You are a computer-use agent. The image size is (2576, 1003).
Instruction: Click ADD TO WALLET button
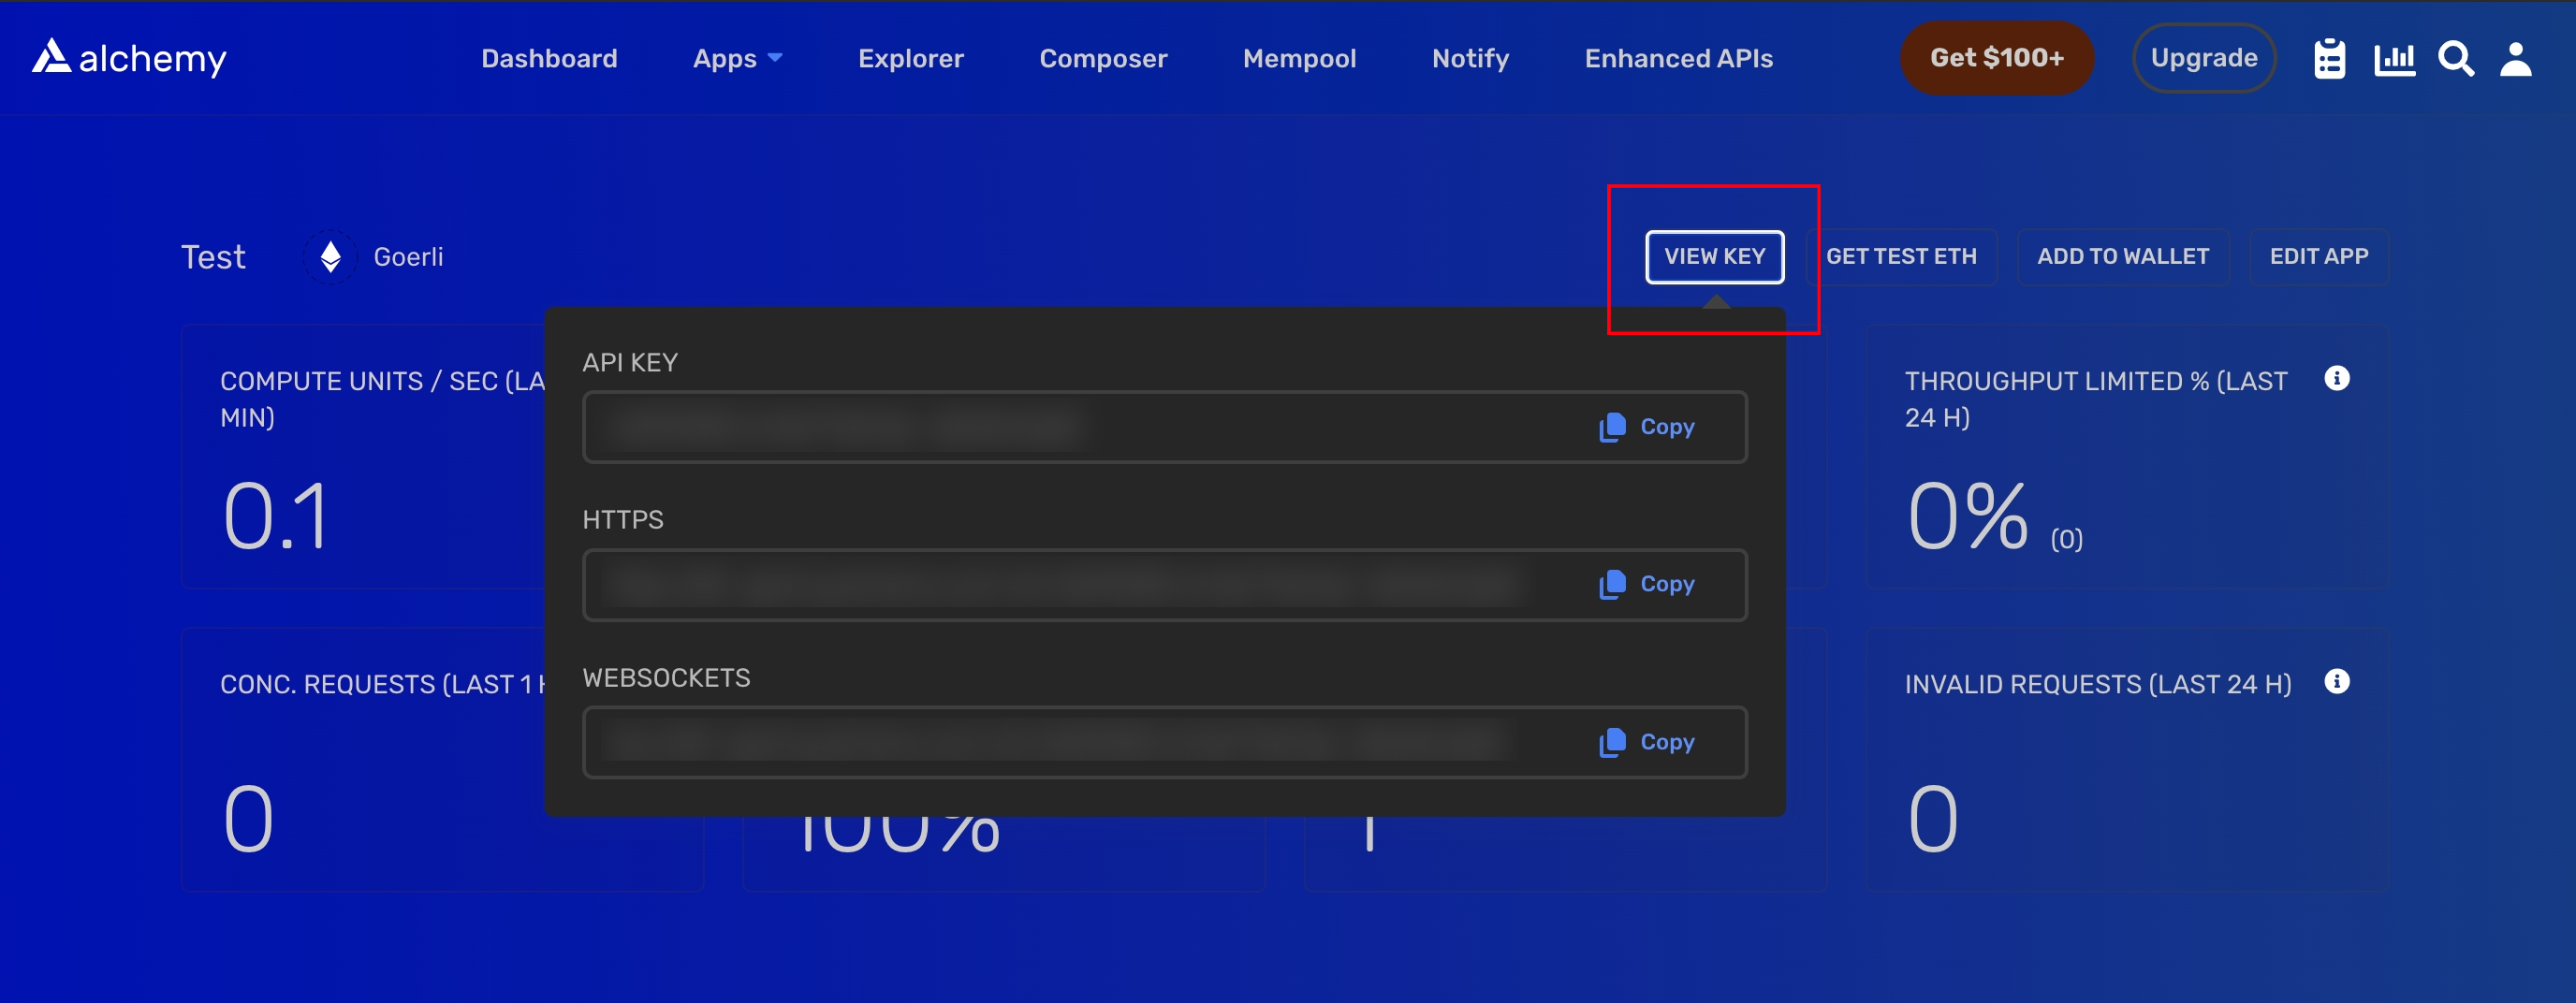tap(2123, 257)
